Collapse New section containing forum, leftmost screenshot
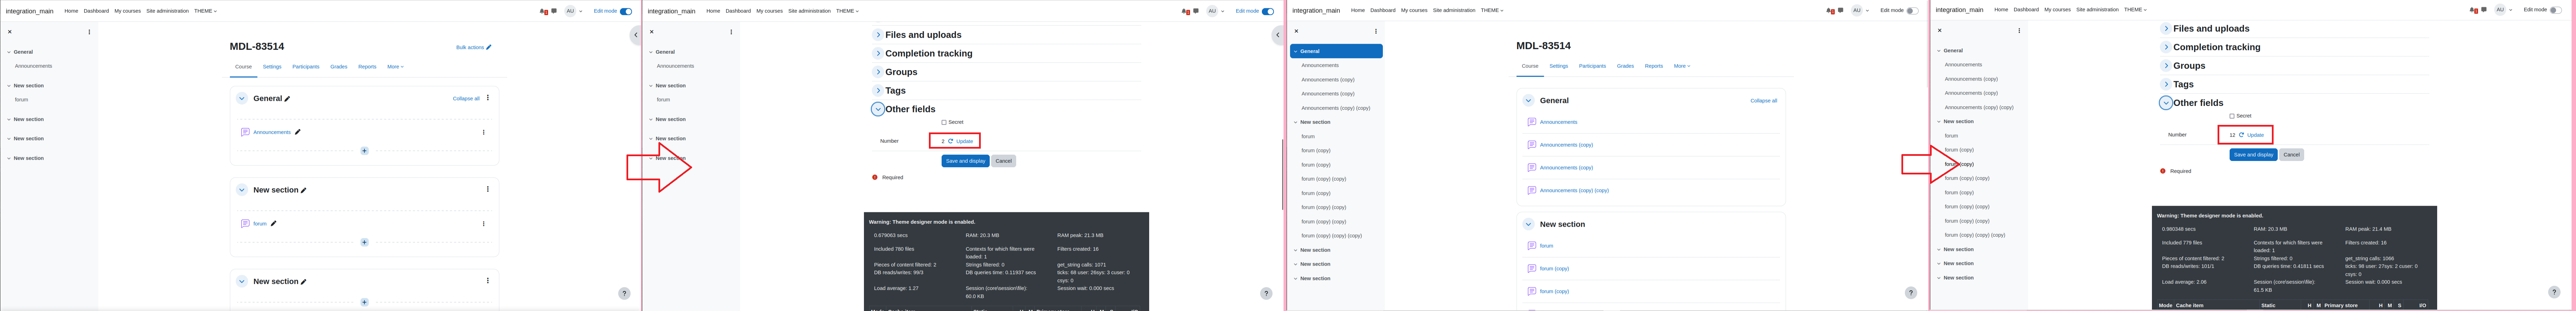Screen dimensions: 2576x311 click(242, 190)
